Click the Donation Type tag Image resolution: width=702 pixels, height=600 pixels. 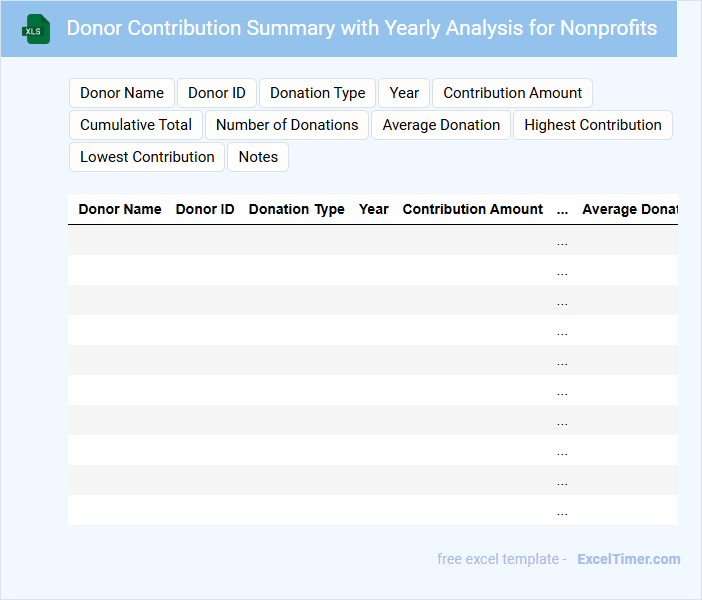pos(318,93)
